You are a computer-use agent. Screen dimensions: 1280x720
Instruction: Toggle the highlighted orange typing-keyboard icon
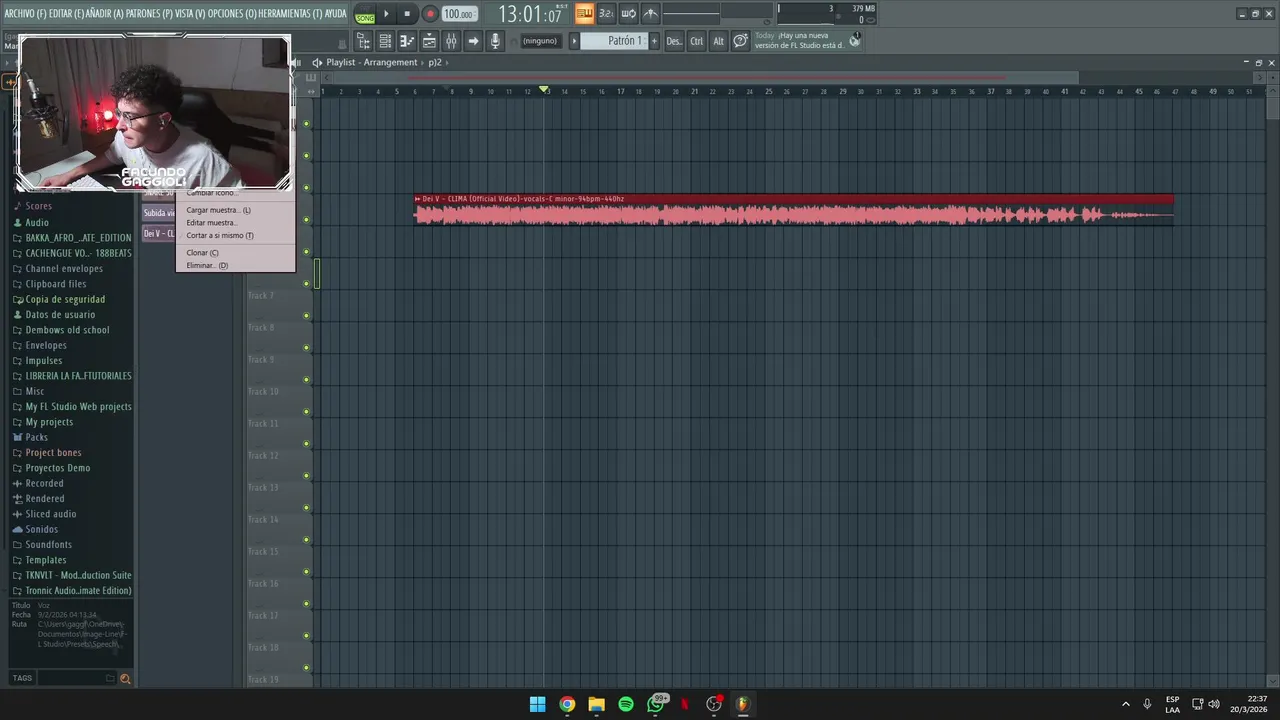point(584,14)
